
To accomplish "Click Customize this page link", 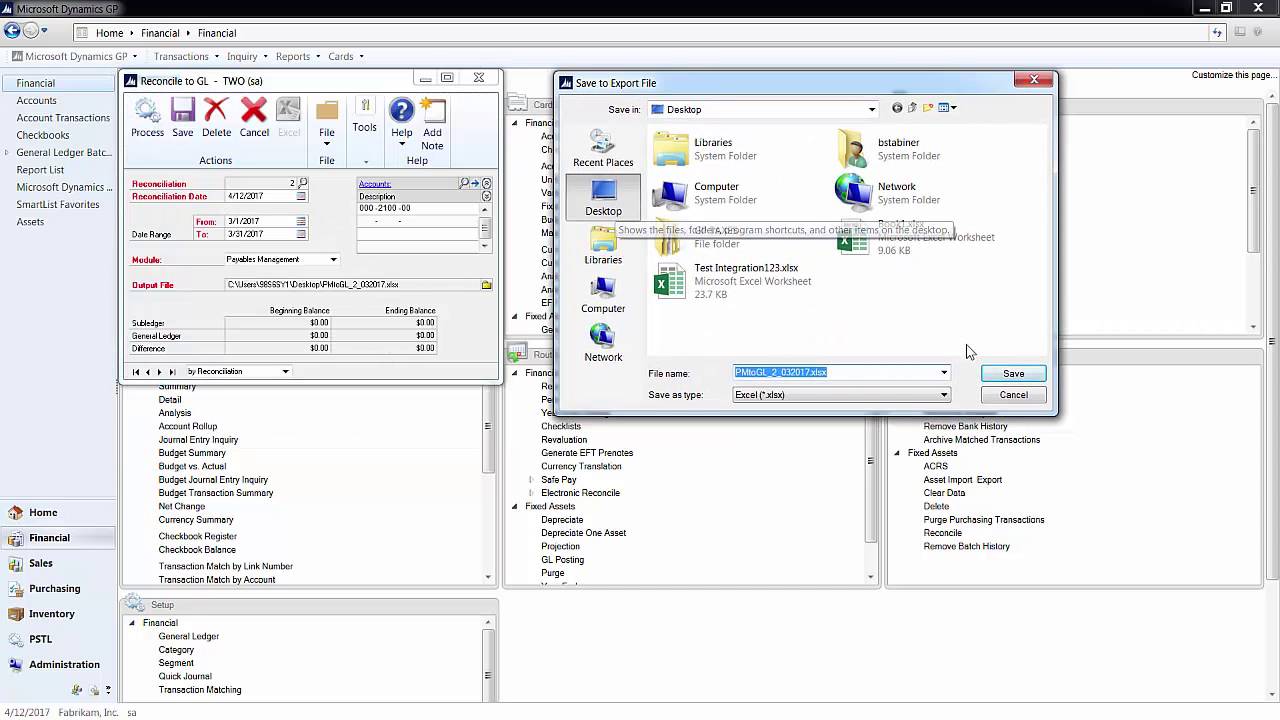I will click(x=1233, y=76).
